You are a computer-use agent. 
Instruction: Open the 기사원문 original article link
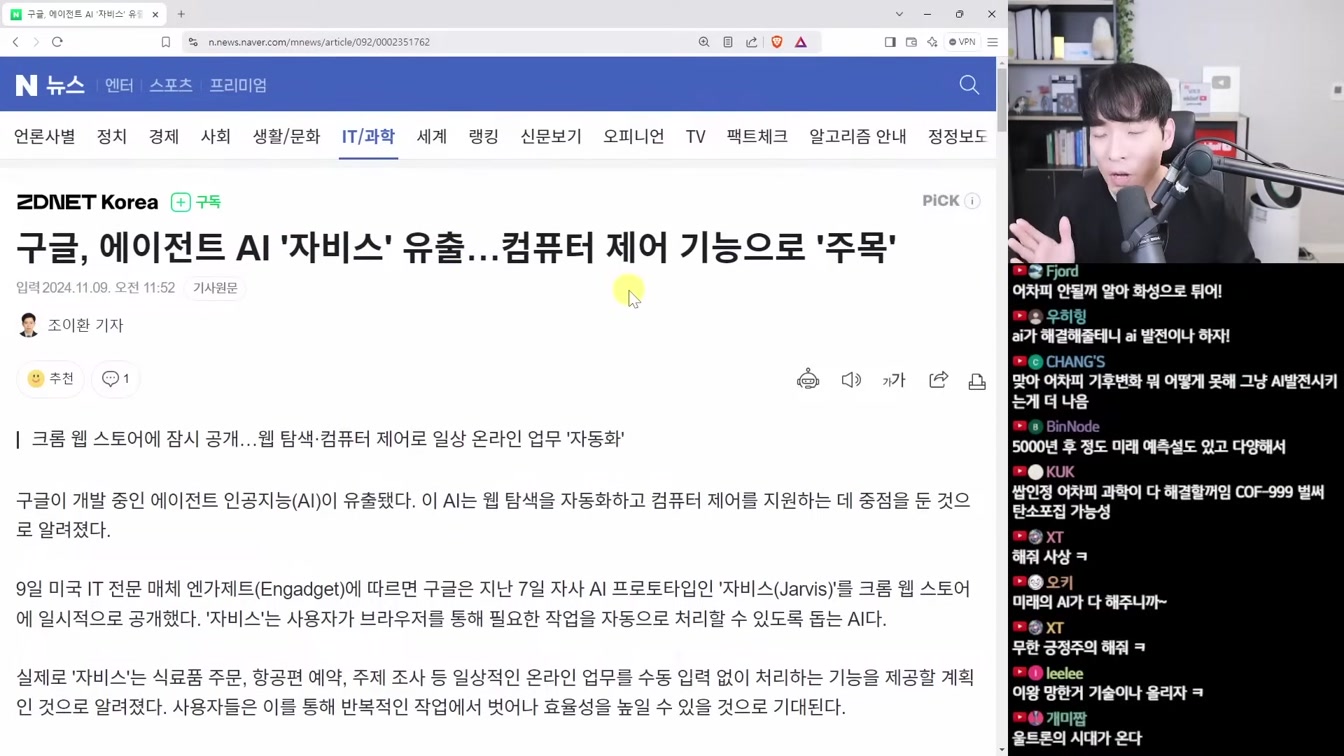(215, 288)
